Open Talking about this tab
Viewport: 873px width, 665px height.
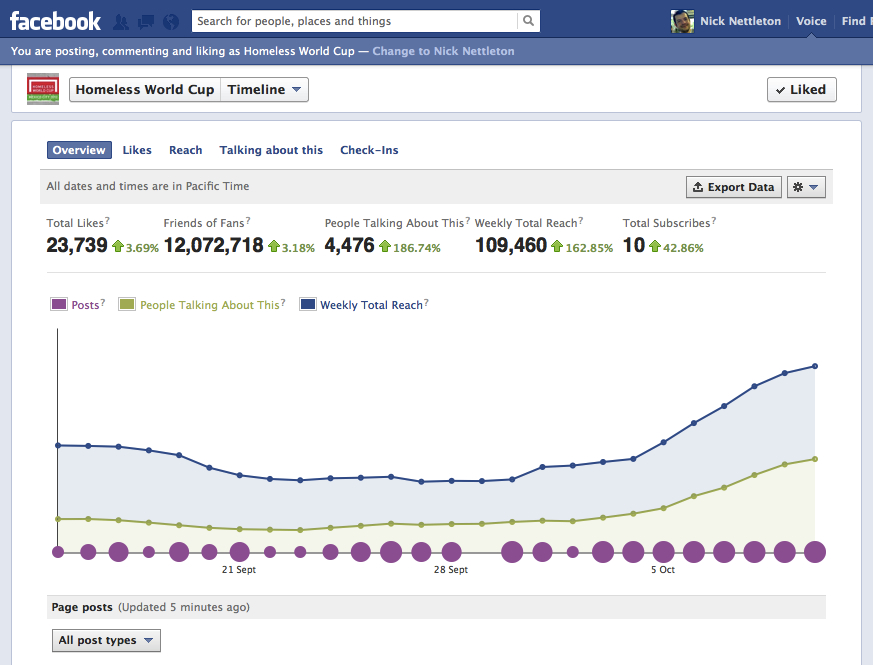[x=271, y=150]
